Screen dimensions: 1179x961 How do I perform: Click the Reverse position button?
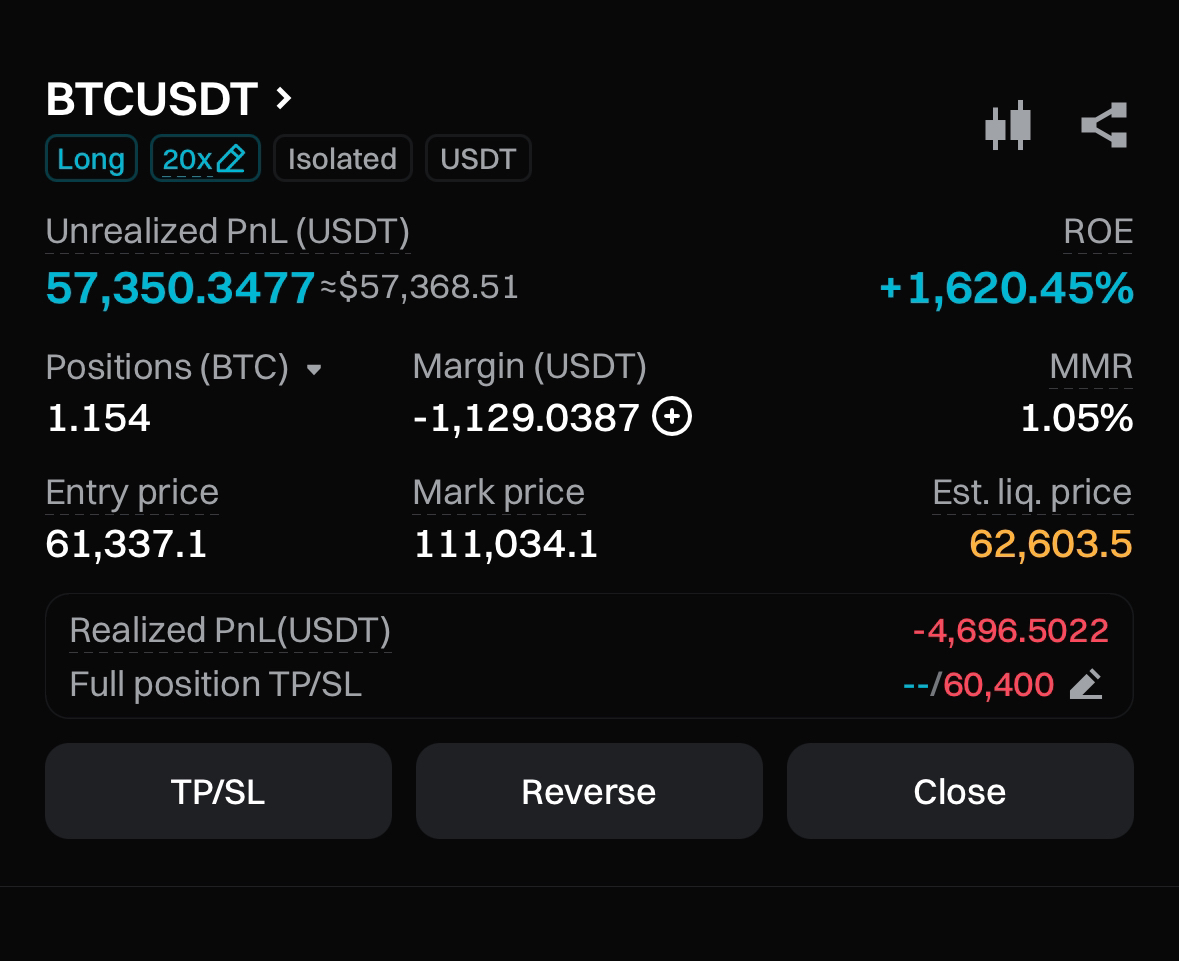[589, 791]
